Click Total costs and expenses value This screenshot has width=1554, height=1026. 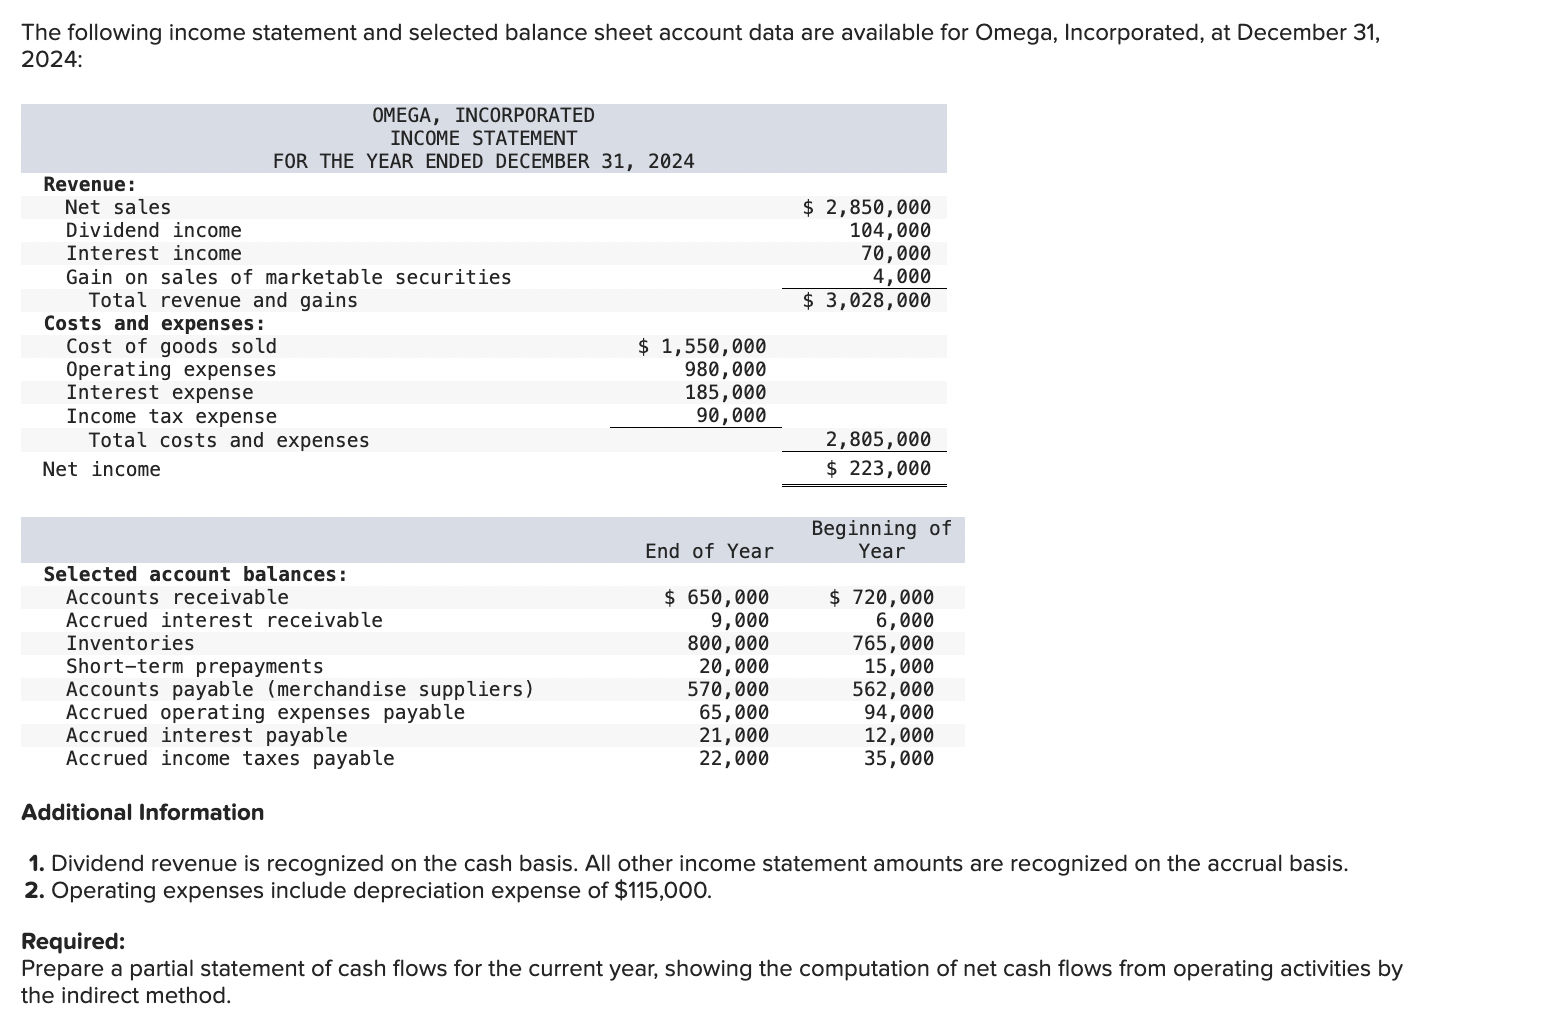pyautogui.click(x=877, y=439)
